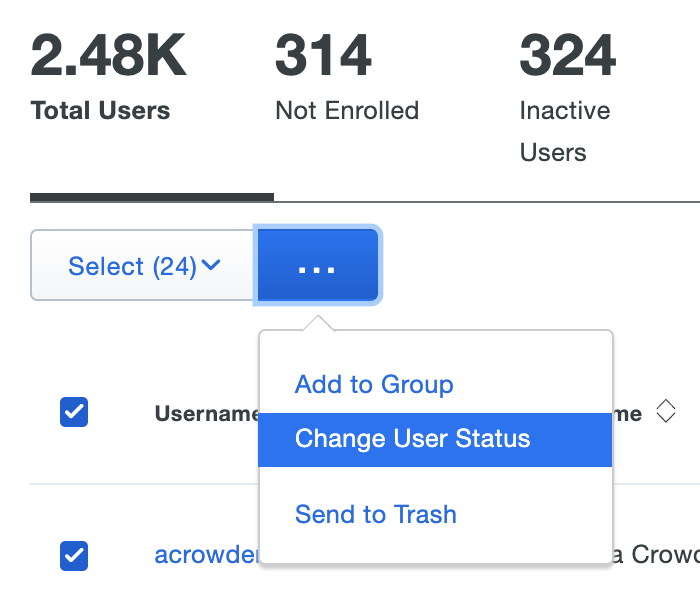Click the sort icon beside the Name column

click(x=666, y=412)
